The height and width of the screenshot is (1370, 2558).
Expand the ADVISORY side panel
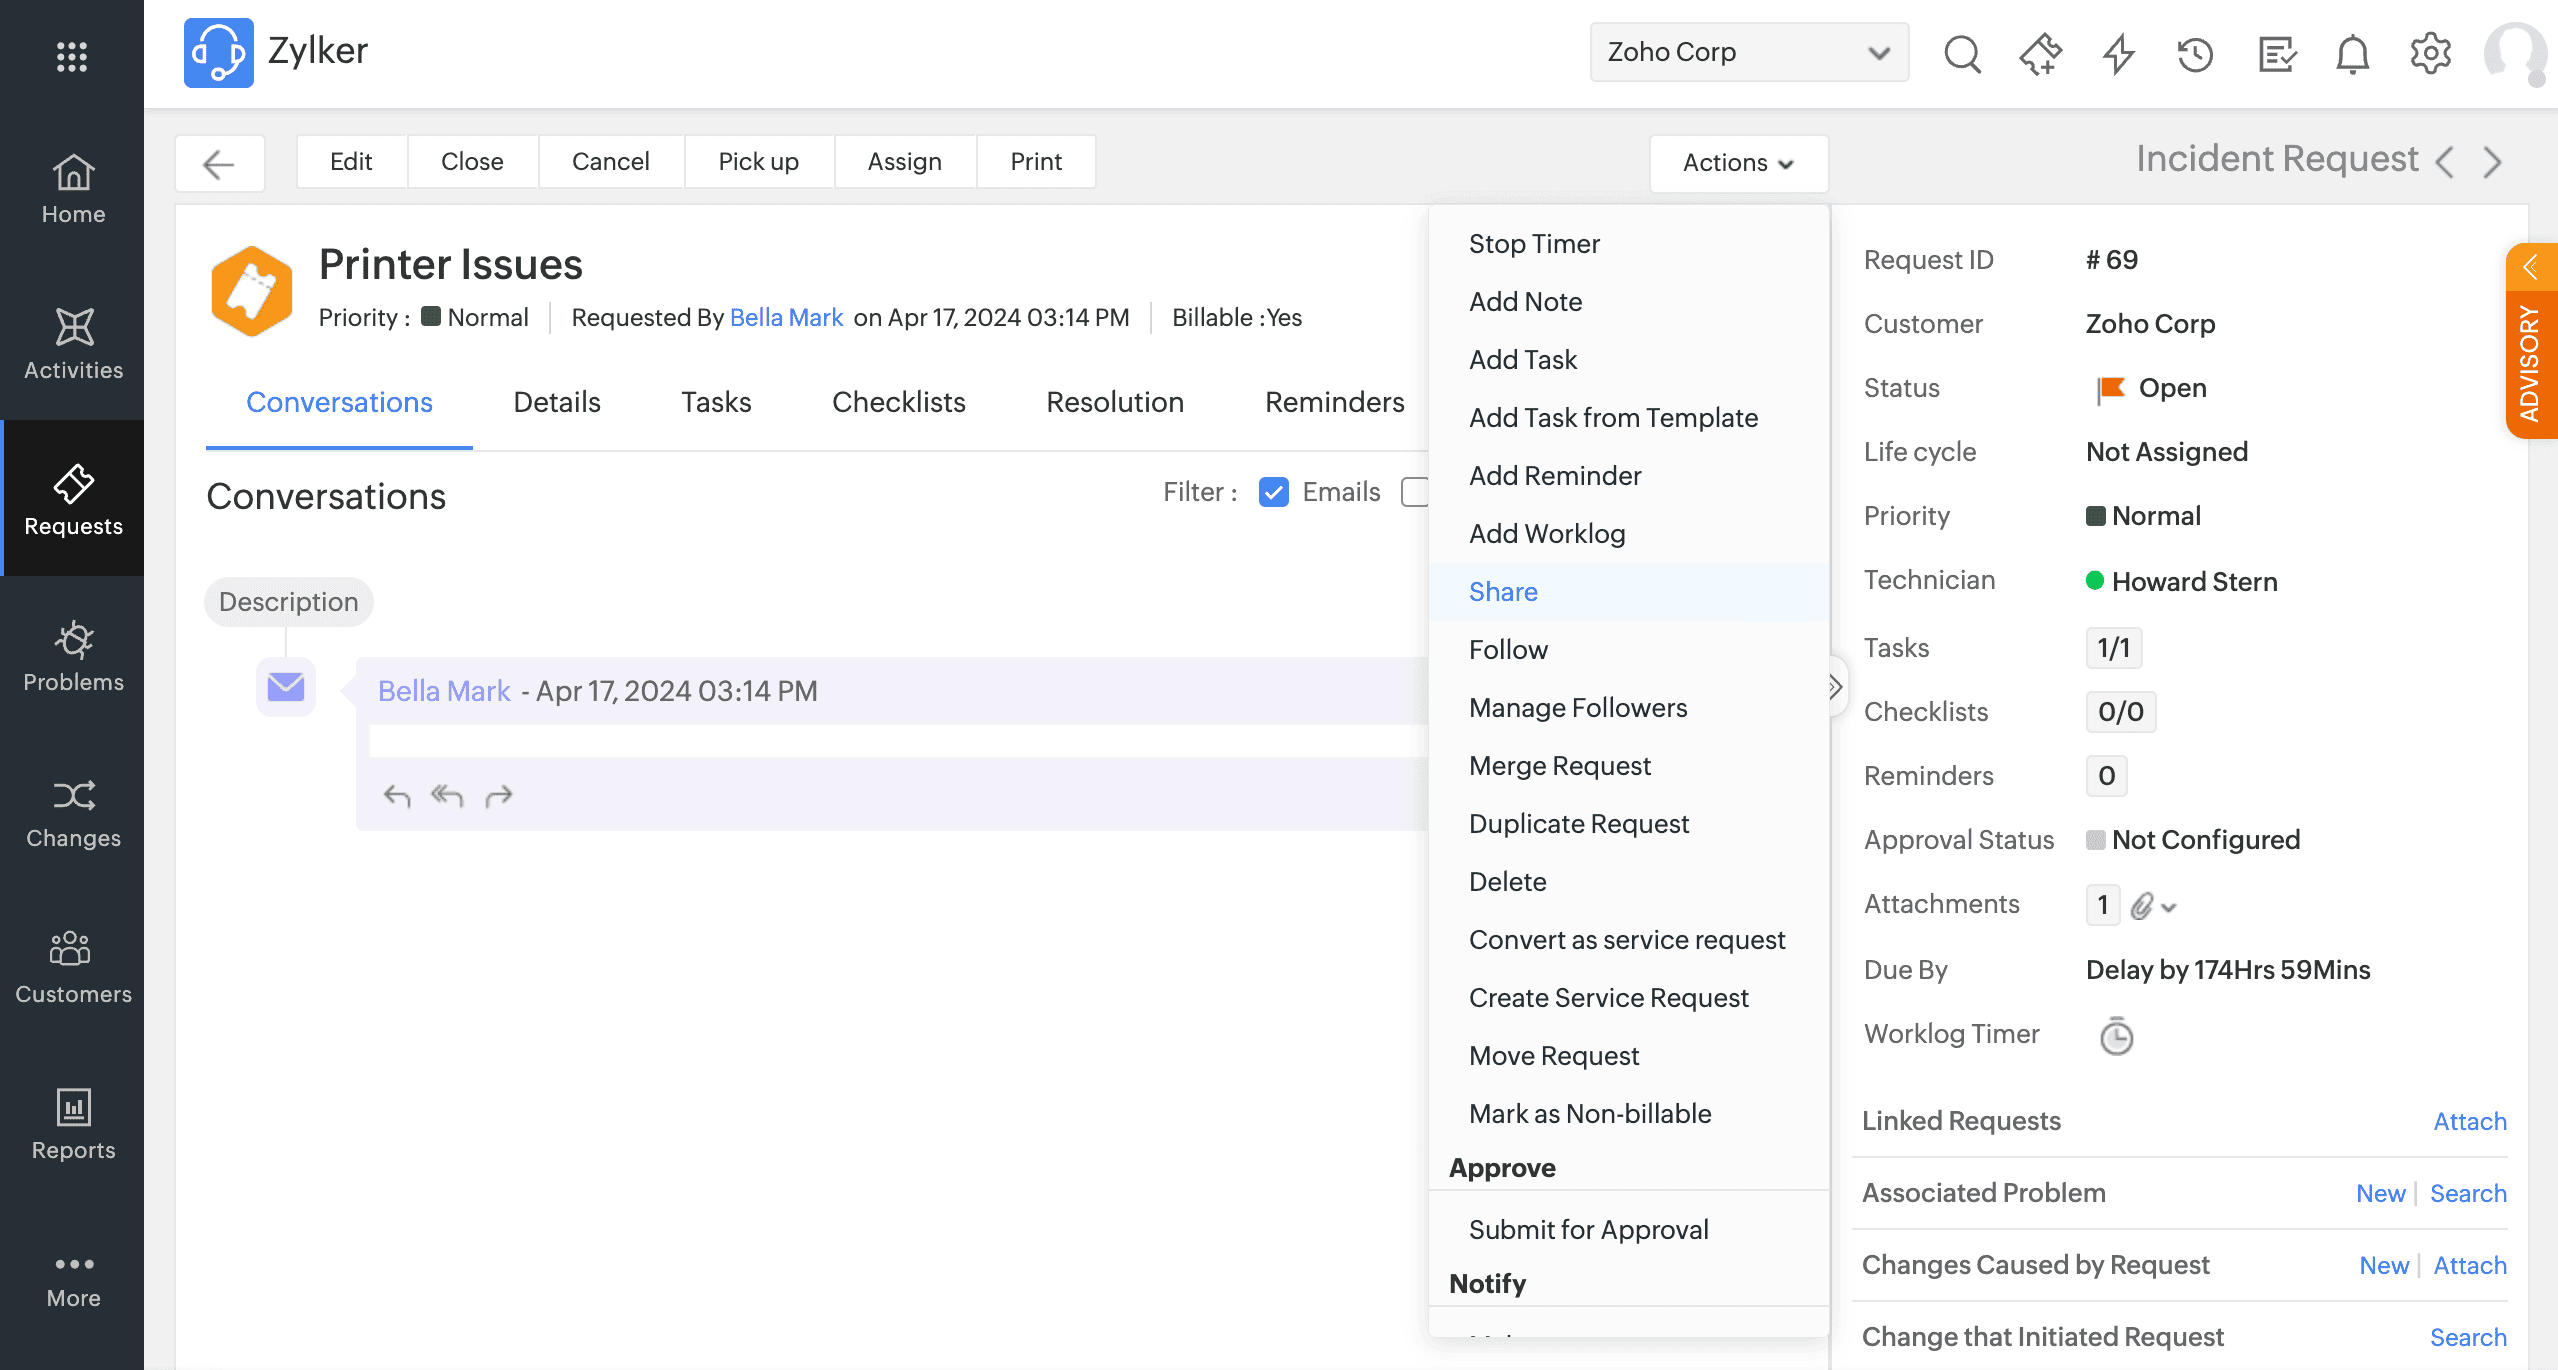(x=2531, y=267)
